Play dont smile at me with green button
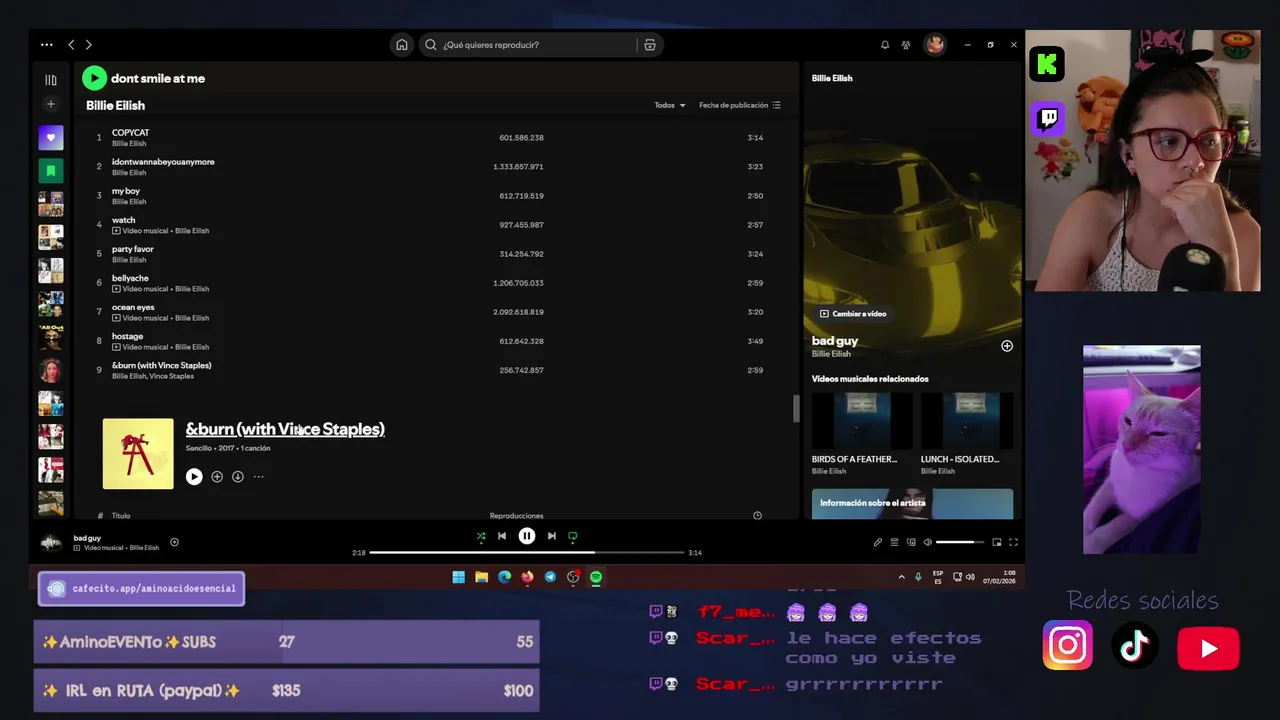This screenshot has width=1280, height=720. [x=94, y=78]
